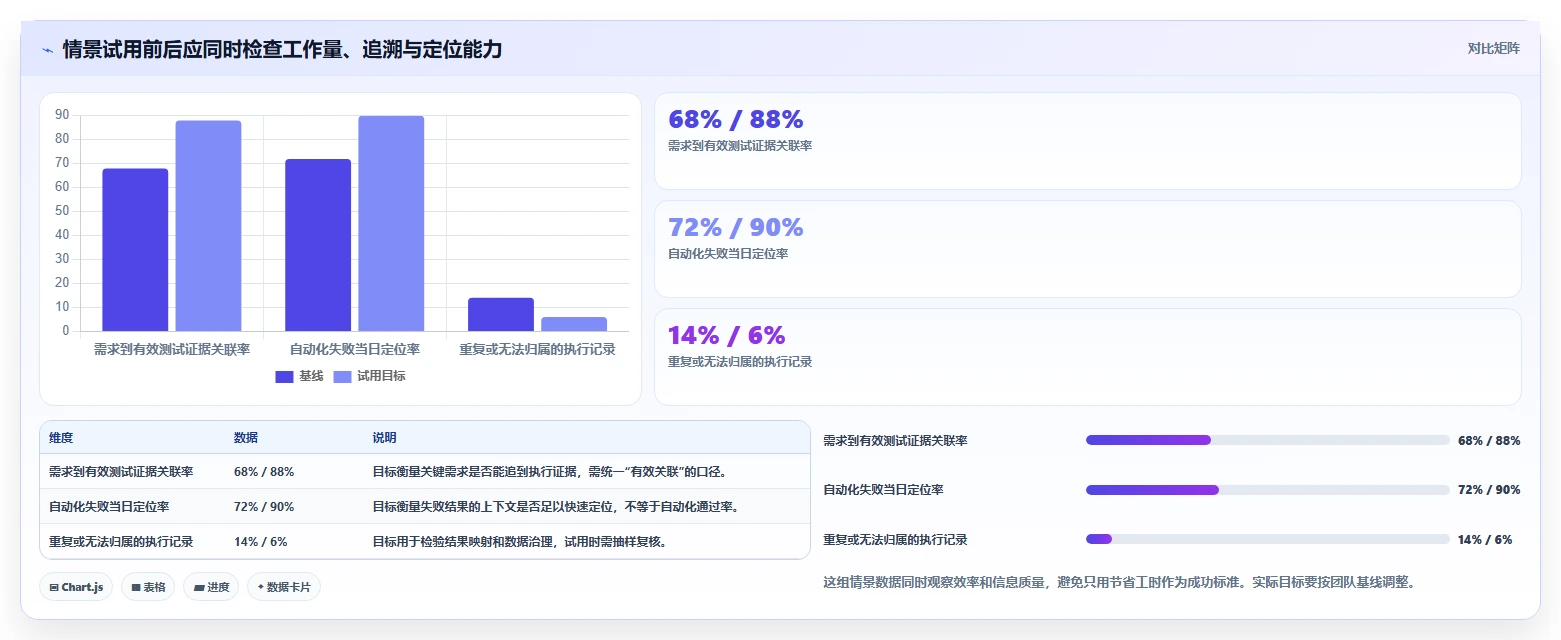Click the description mentioning 试用时需抽样复核
1561x640 pixels.
[520, 541]
